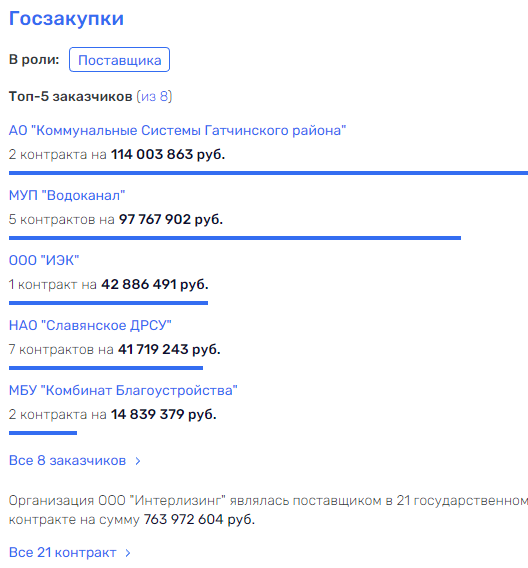Open АО "Коммунальные Системы Гатчинского района" link

coord(177,130)
